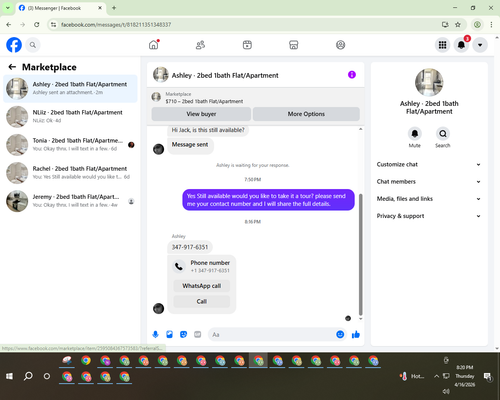Expand Media, files and links section
This screenshot has height=400, width=500.
tap(429, 199)
